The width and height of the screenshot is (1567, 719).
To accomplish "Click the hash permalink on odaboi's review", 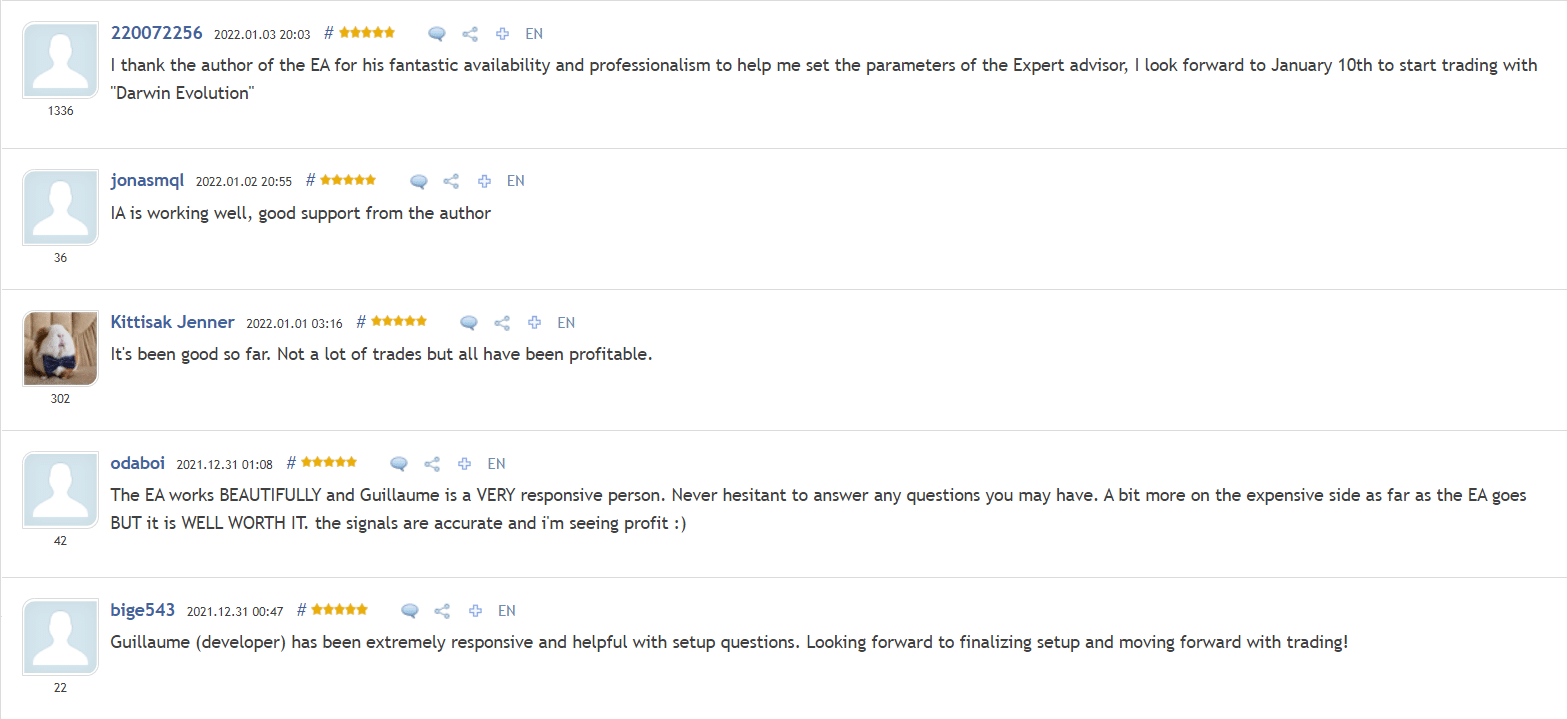I will pyautogui.click(x=290, y=462).
